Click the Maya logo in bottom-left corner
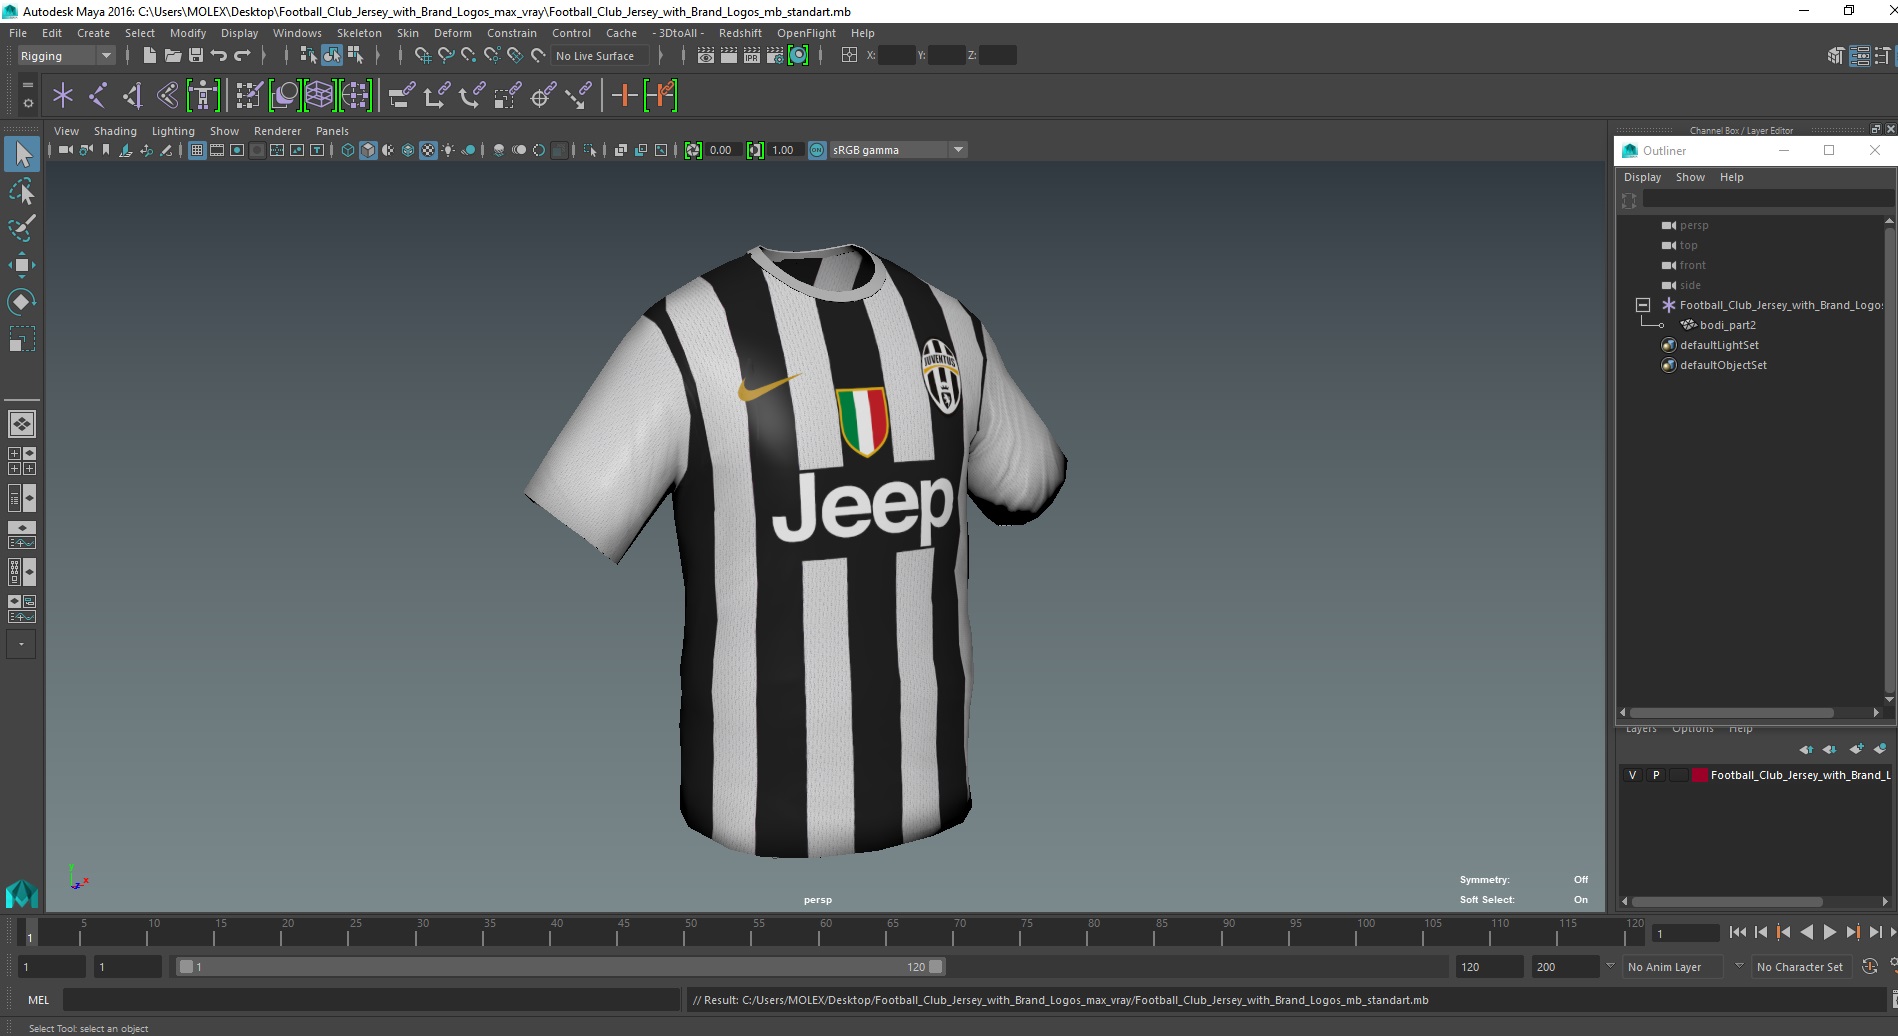 tap(22, 892)
